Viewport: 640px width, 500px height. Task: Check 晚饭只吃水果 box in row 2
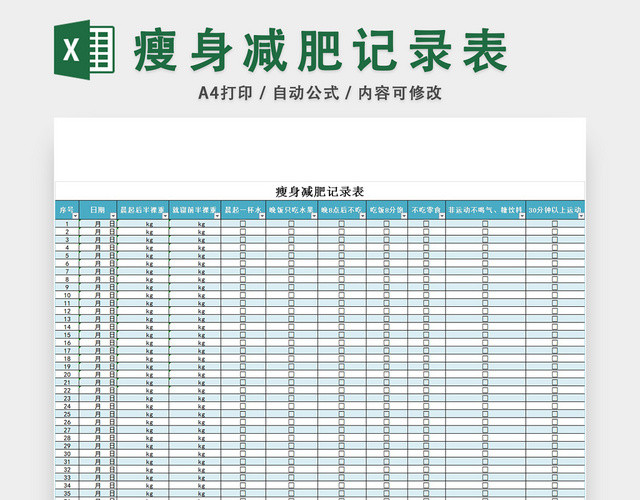pos(291,231)
